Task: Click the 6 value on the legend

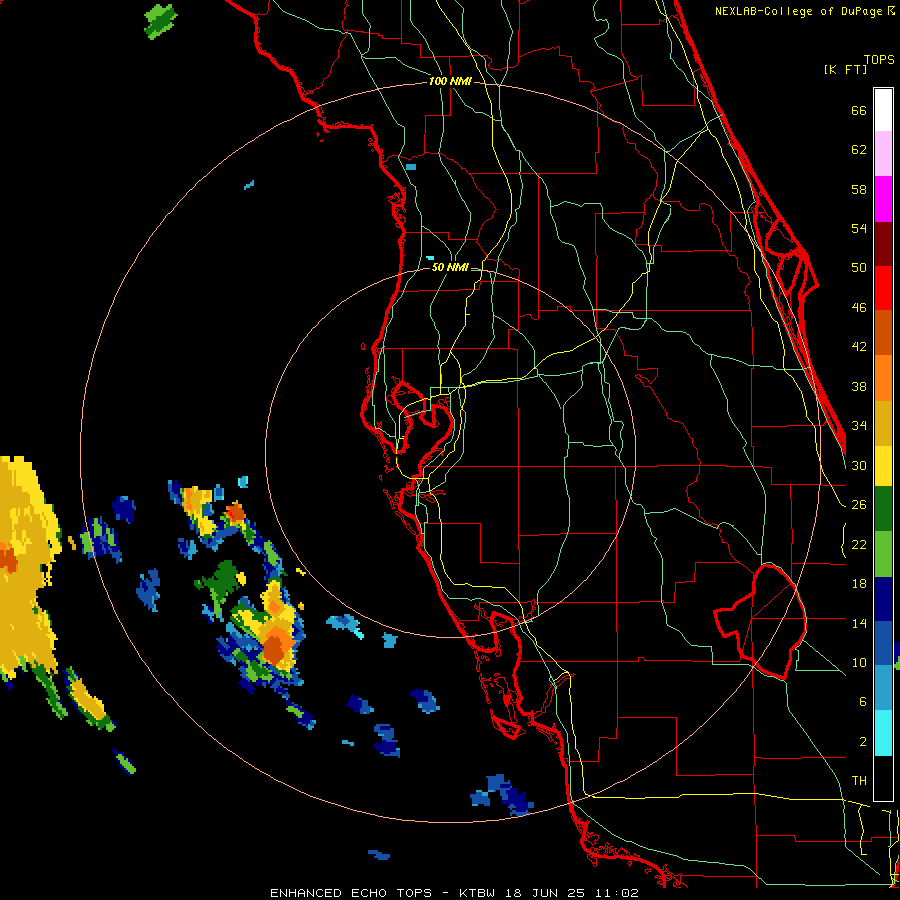Action: tap(863, 702)
